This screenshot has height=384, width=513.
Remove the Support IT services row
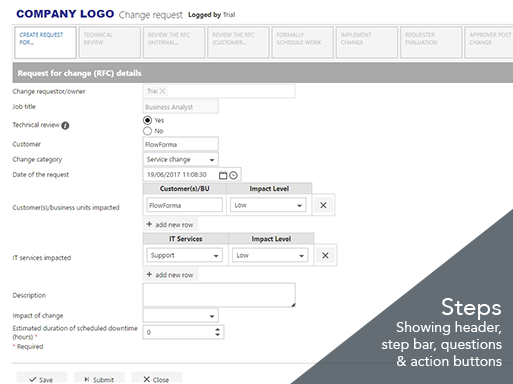point(325,255)
